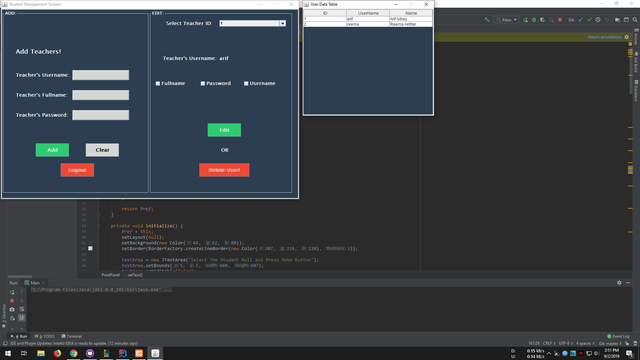
Task: Click the UserName column header in User Data Table
Action: point(368,13)
